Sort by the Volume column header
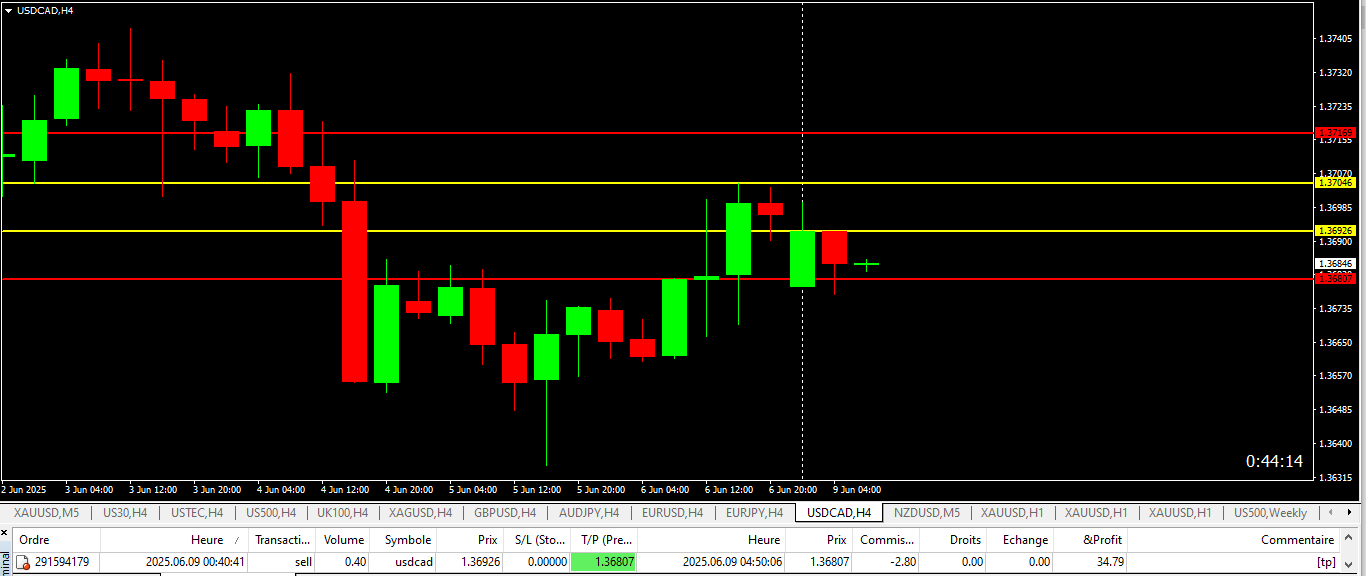The width and height of the screenshot is (1366, 576). (343, 540)
